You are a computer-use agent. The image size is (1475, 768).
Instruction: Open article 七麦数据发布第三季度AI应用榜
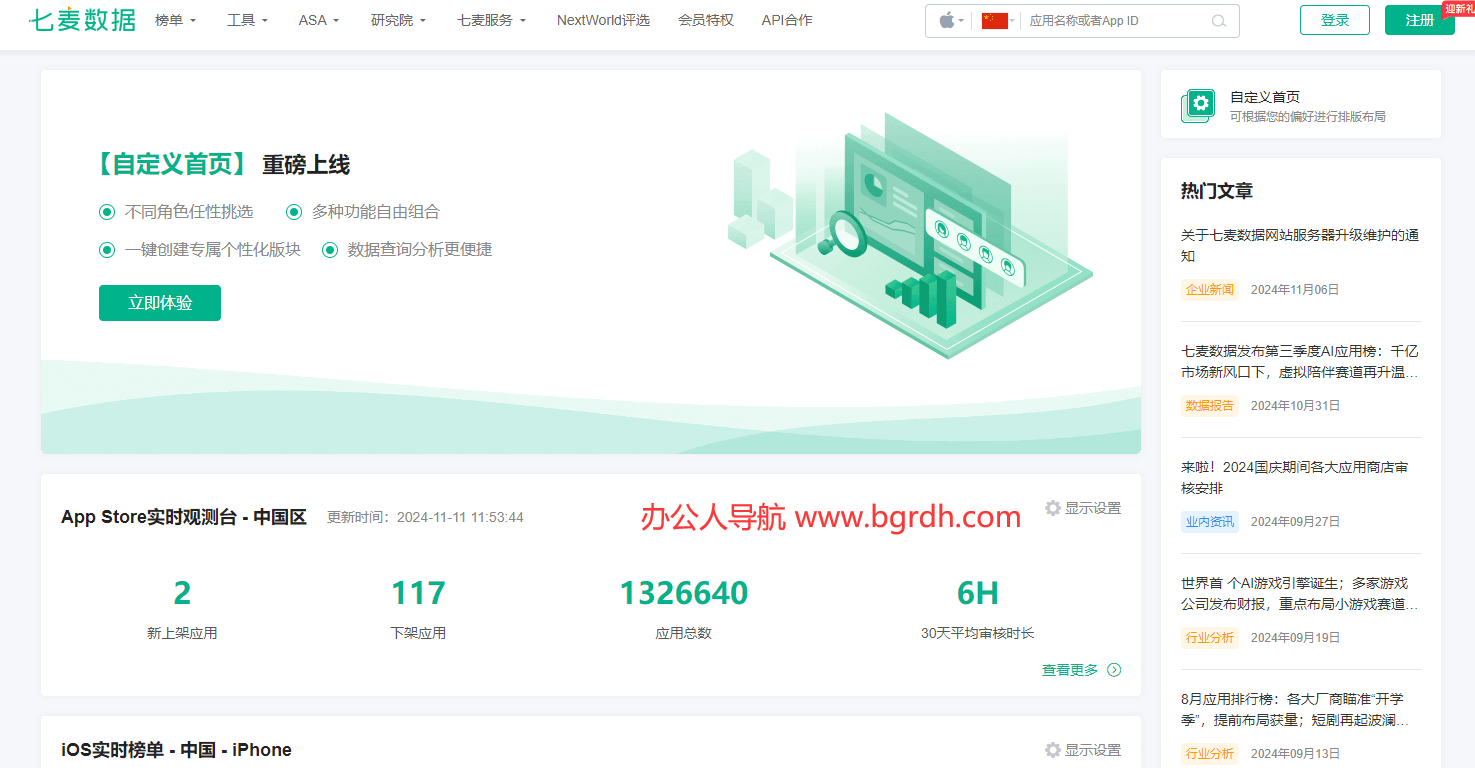[x=1300, y=362]
